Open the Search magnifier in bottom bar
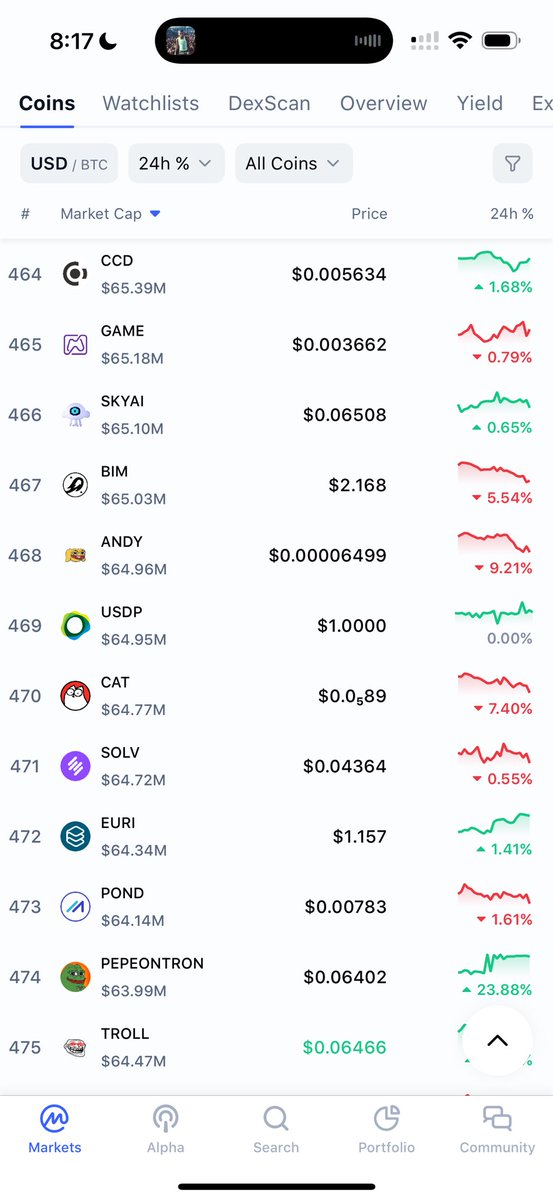Viewport: 553px width, 1200px height. click(x=276, y=1129)
